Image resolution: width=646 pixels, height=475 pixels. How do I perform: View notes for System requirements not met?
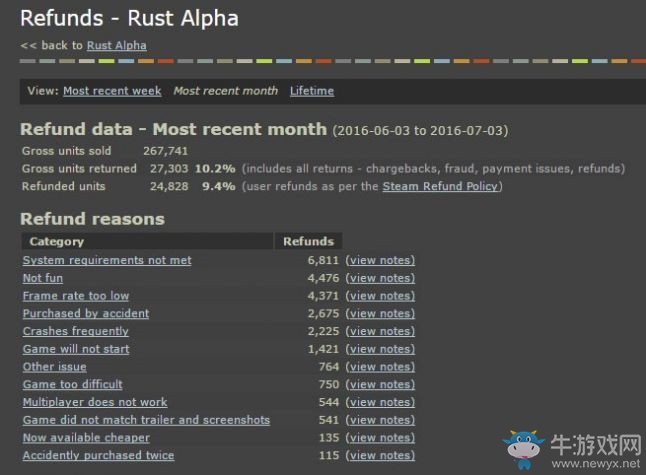pos(380,260)
